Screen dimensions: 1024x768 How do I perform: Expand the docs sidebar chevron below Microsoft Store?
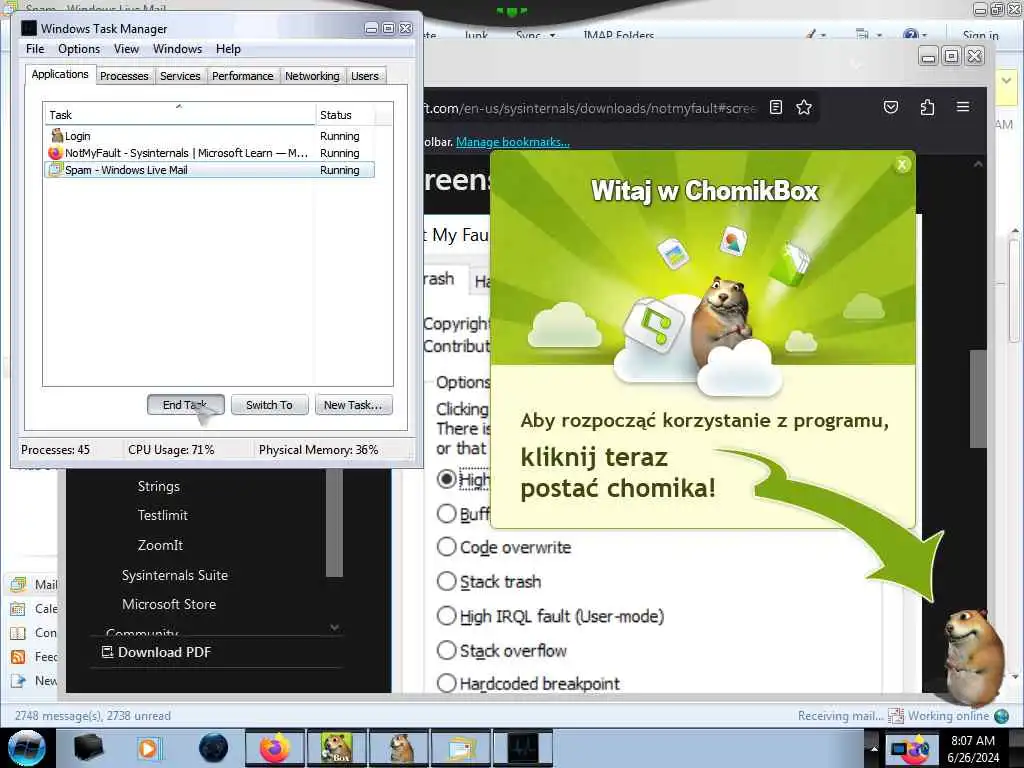tap(334, 627)
